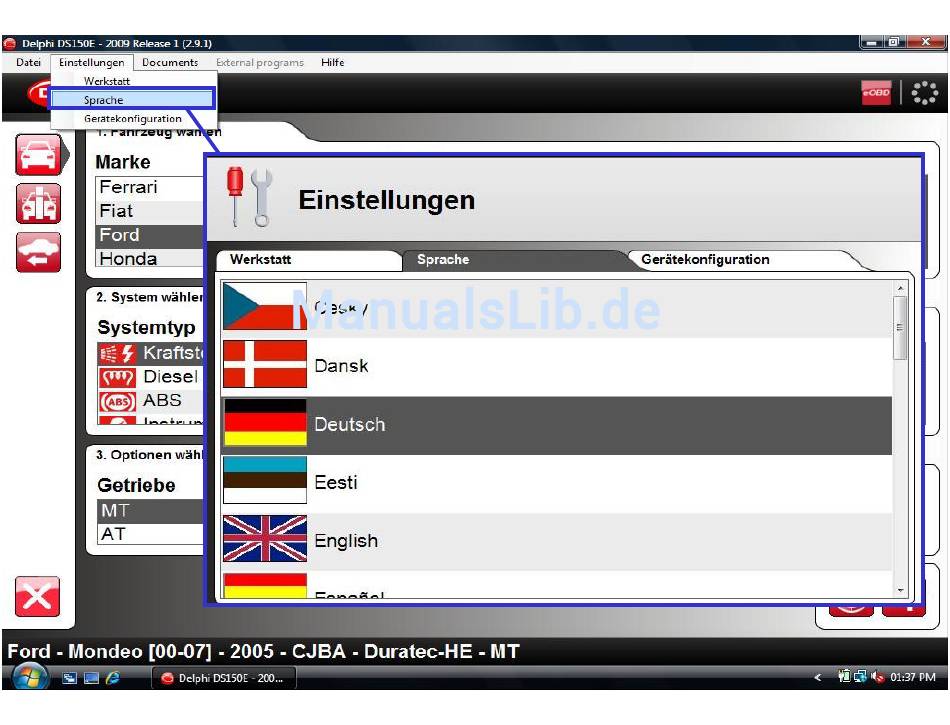Select the Estonian flag icon
The height and width of the screenshot is (725, 950).
pos(265,480)
